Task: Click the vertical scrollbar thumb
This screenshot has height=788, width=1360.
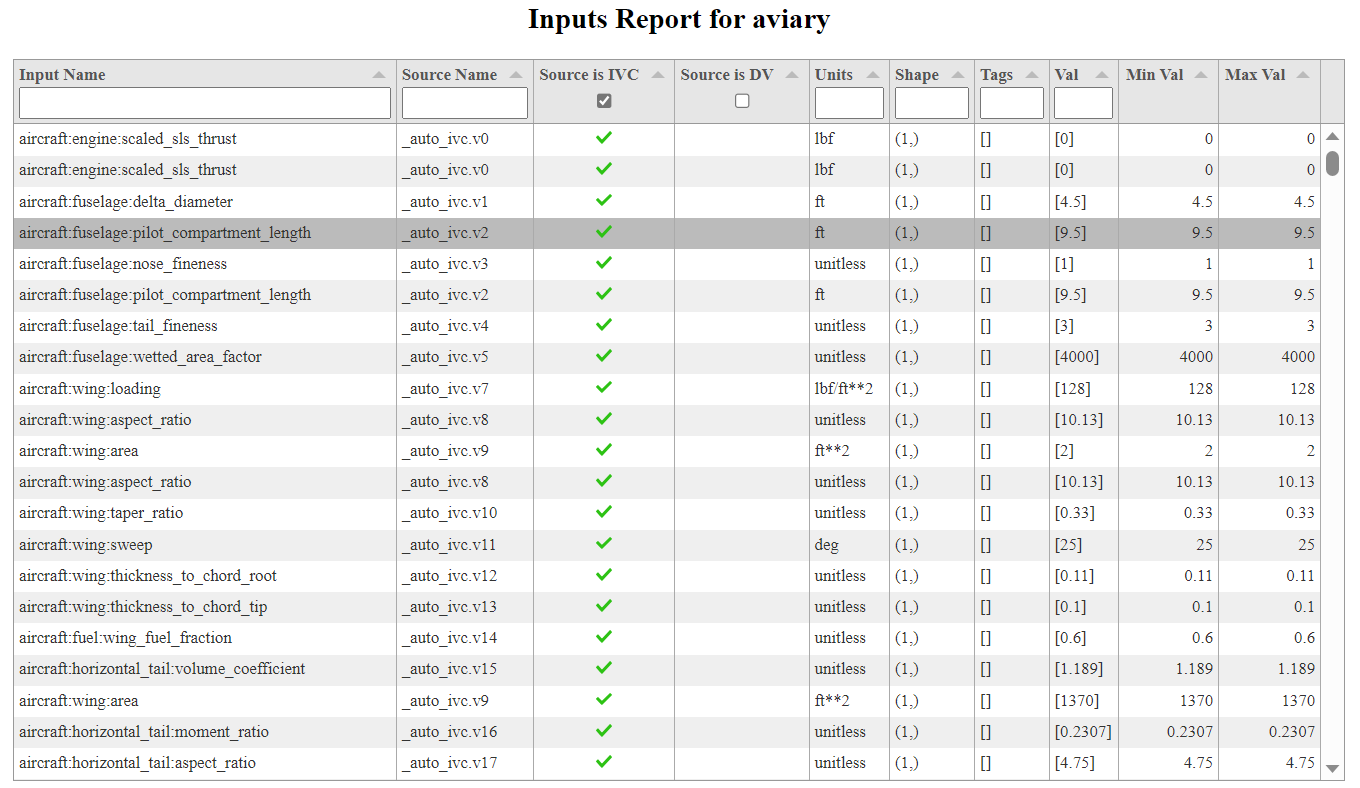Action: (1333, 163)
